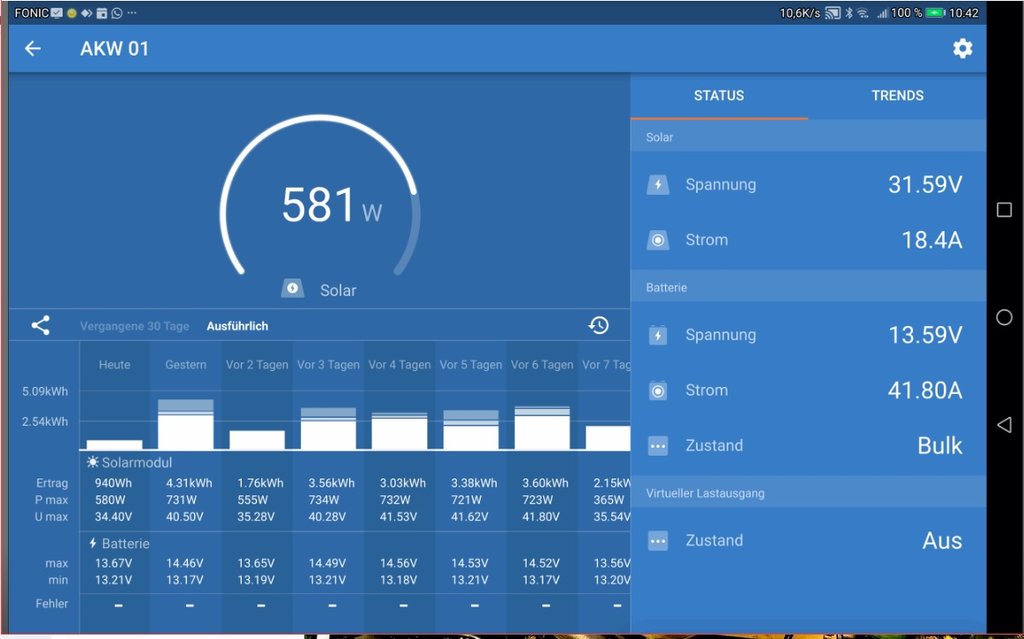
Task: Tap the Batterie Spannung icon
Action: click(x=657, y=335)
